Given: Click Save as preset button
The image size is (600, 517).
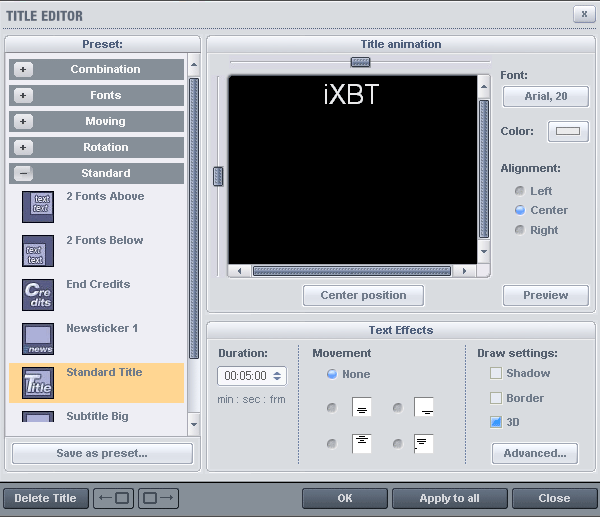Looking at the screenshot, I should click(102, 453).
